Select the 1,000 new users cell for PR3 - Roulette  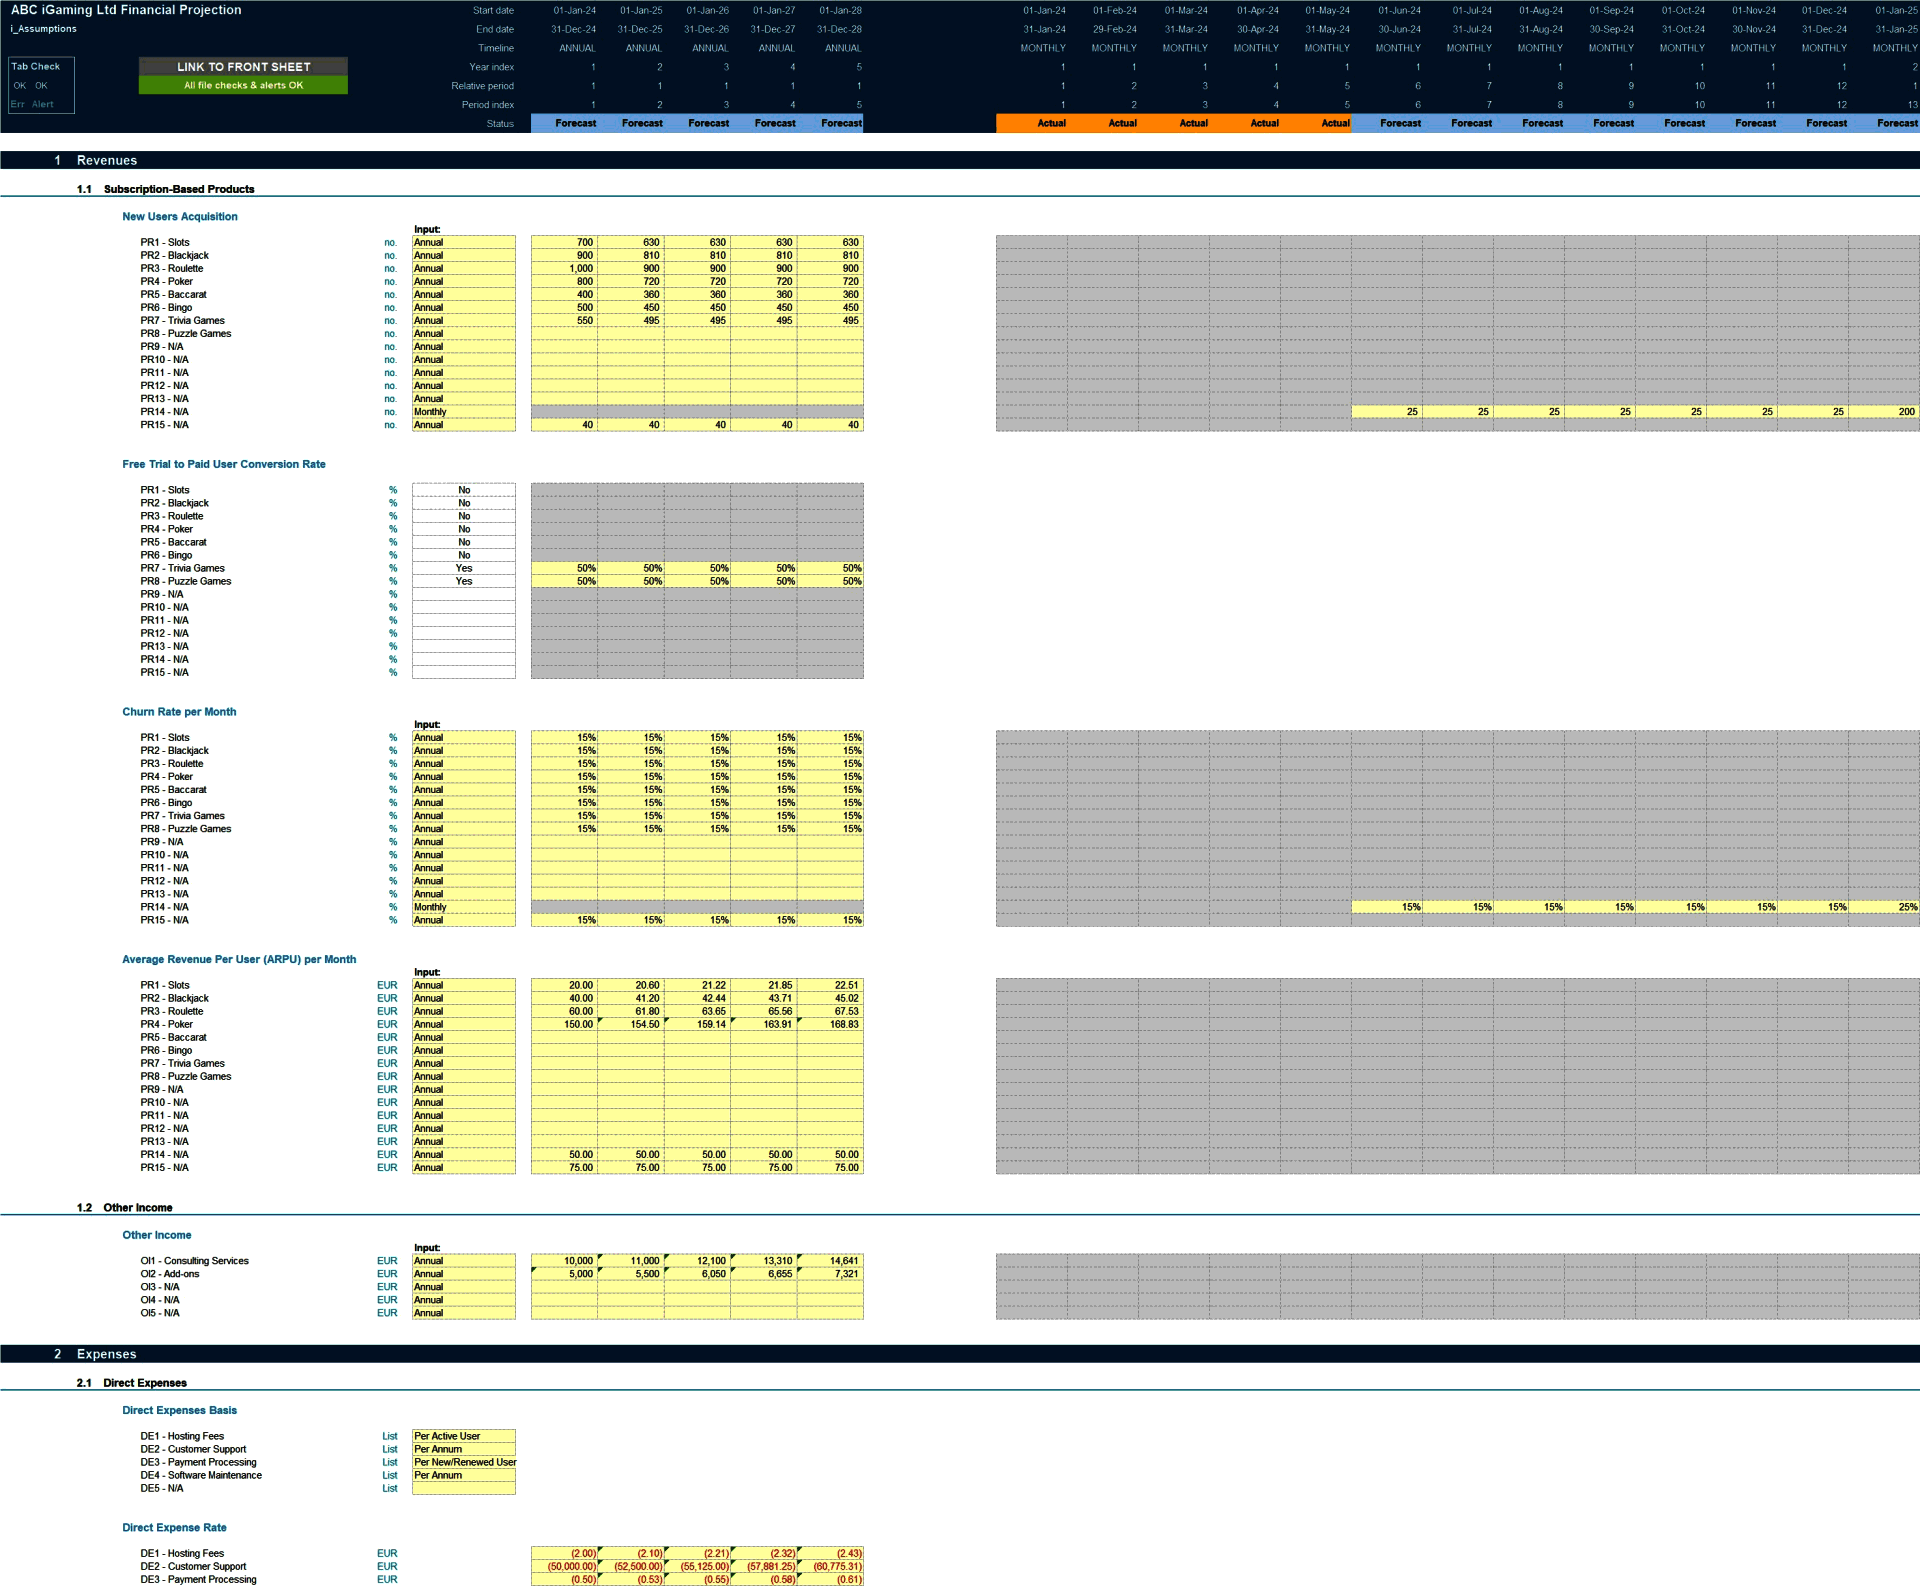coord(564,268)
